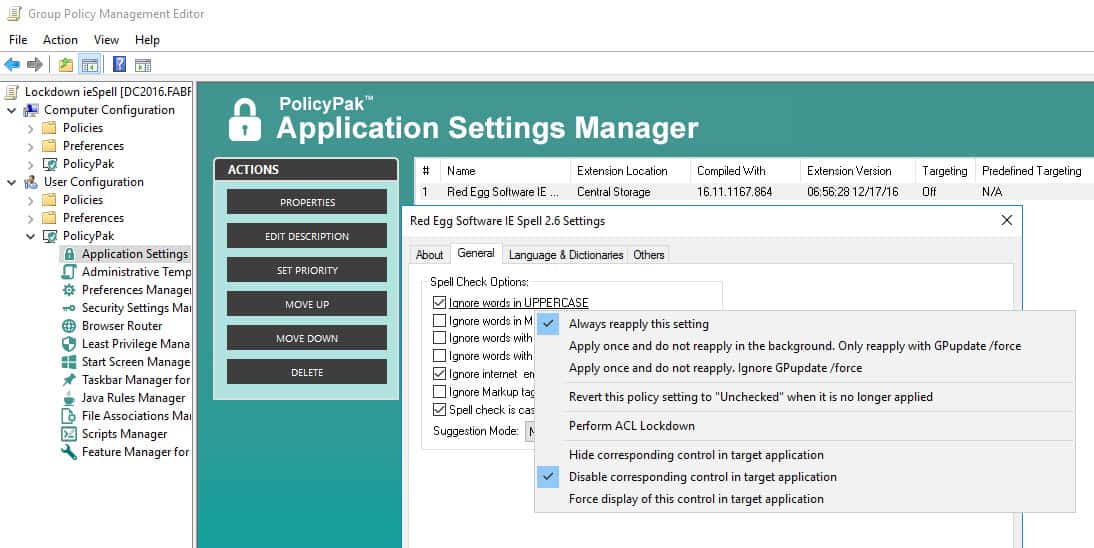Select the Start Screen Manager Windows icon
Image resolution: width=1094 pixels, height=548 pixels.
click(69, 362)
